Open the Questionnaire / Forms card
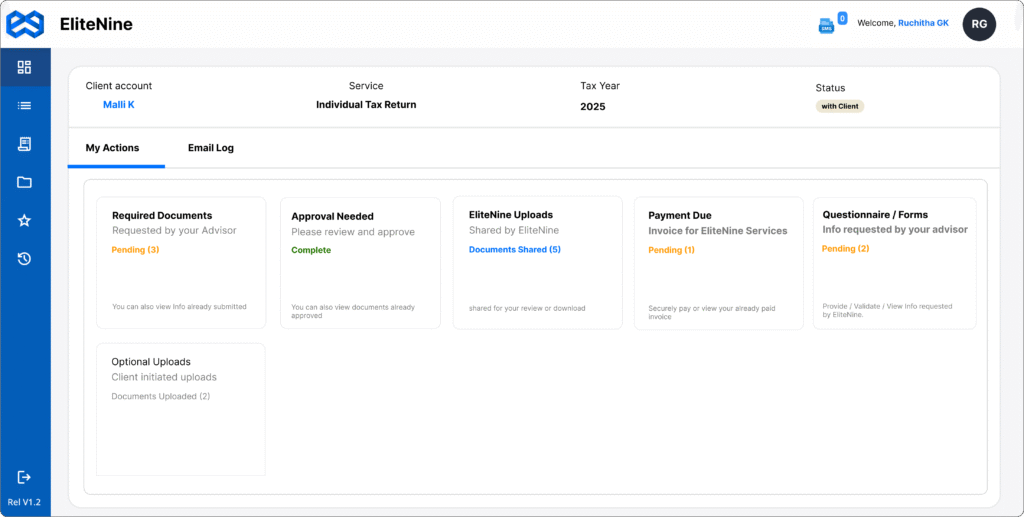Viewport: 1024px width, 517px height. [894, 262]
